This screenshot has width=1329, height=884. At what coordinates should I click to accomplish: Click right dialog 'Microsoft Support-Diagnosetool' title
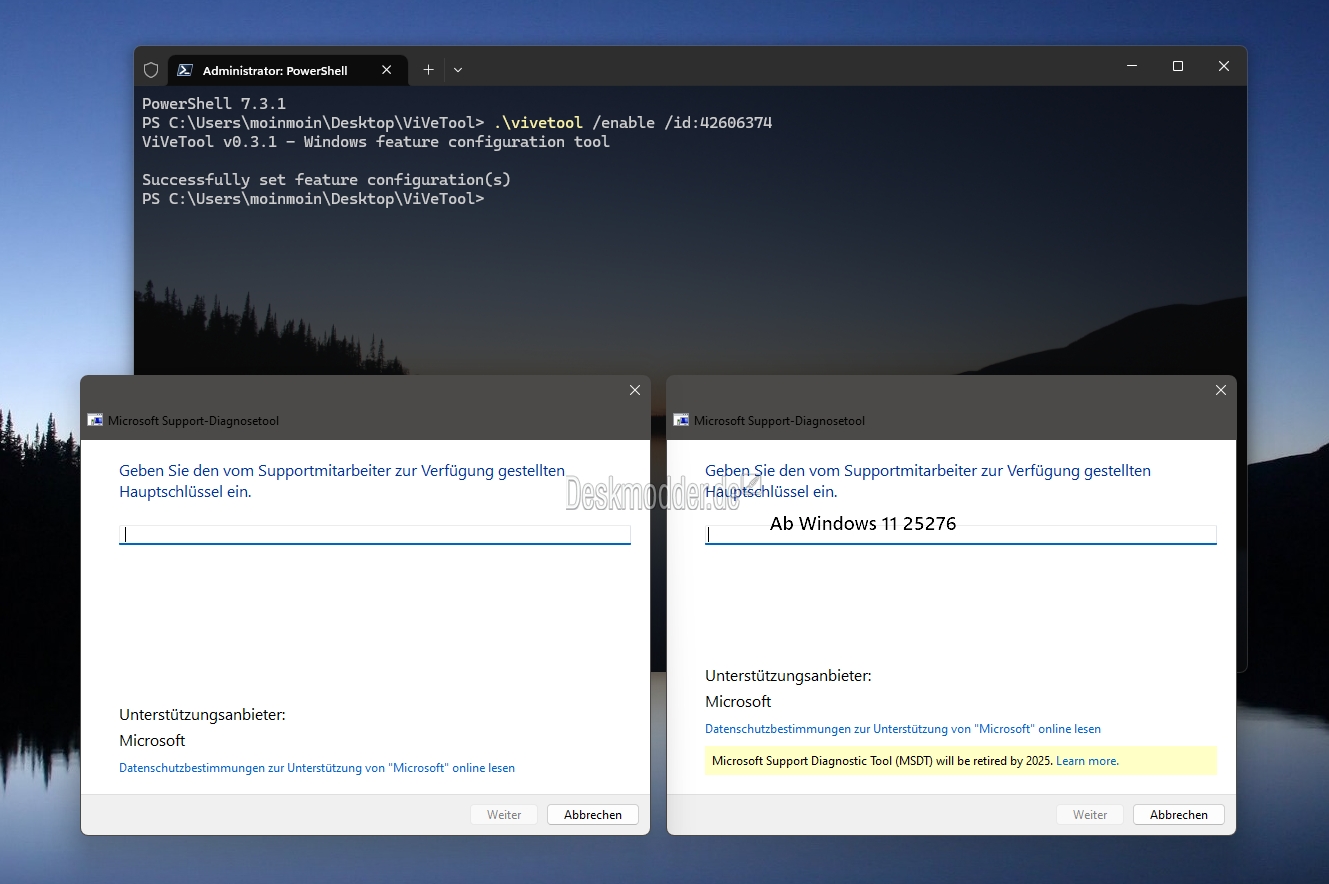coord(780,421)
